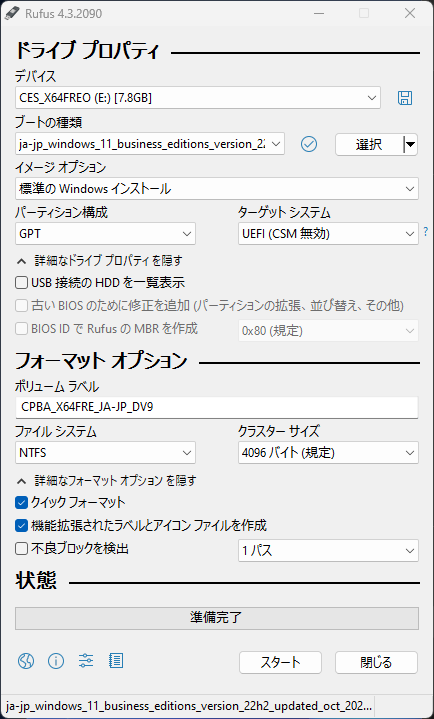Image resolution: width=434 pixels, height=719 pixels.
Task: Click the 選択 image select button
Action: coord(369,145)
